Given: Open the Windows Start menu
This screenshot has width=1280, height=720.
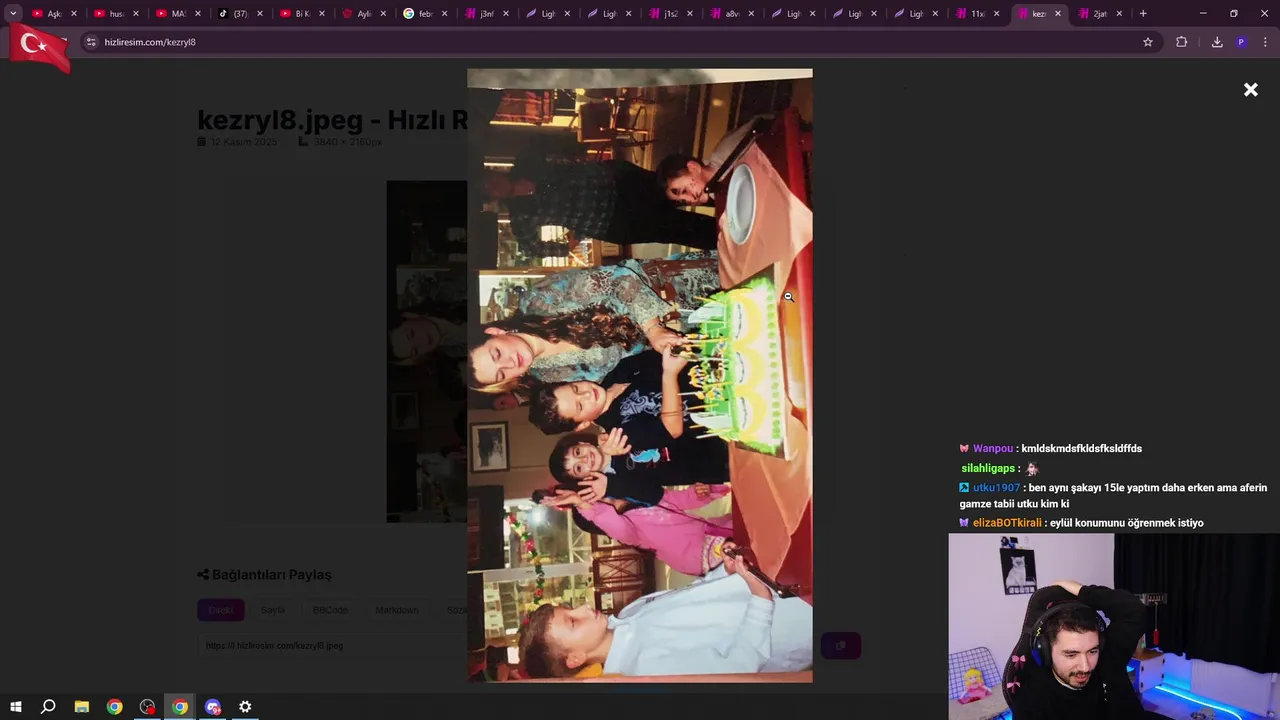Looking at the screenshot, I should (x=15, y=707).
